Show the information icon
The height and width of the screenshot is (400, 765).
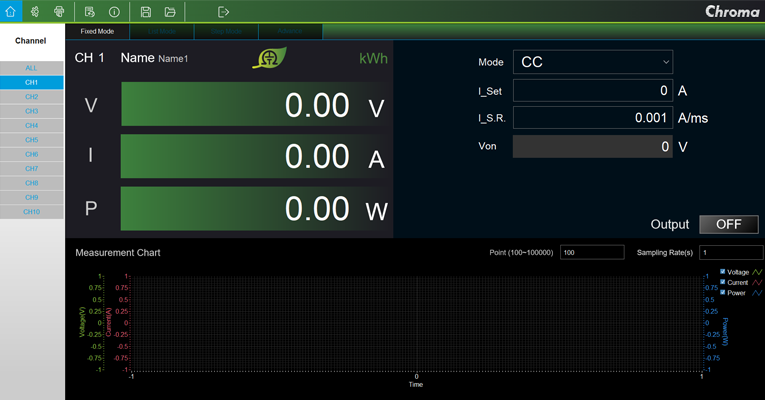tap(114, 12)
